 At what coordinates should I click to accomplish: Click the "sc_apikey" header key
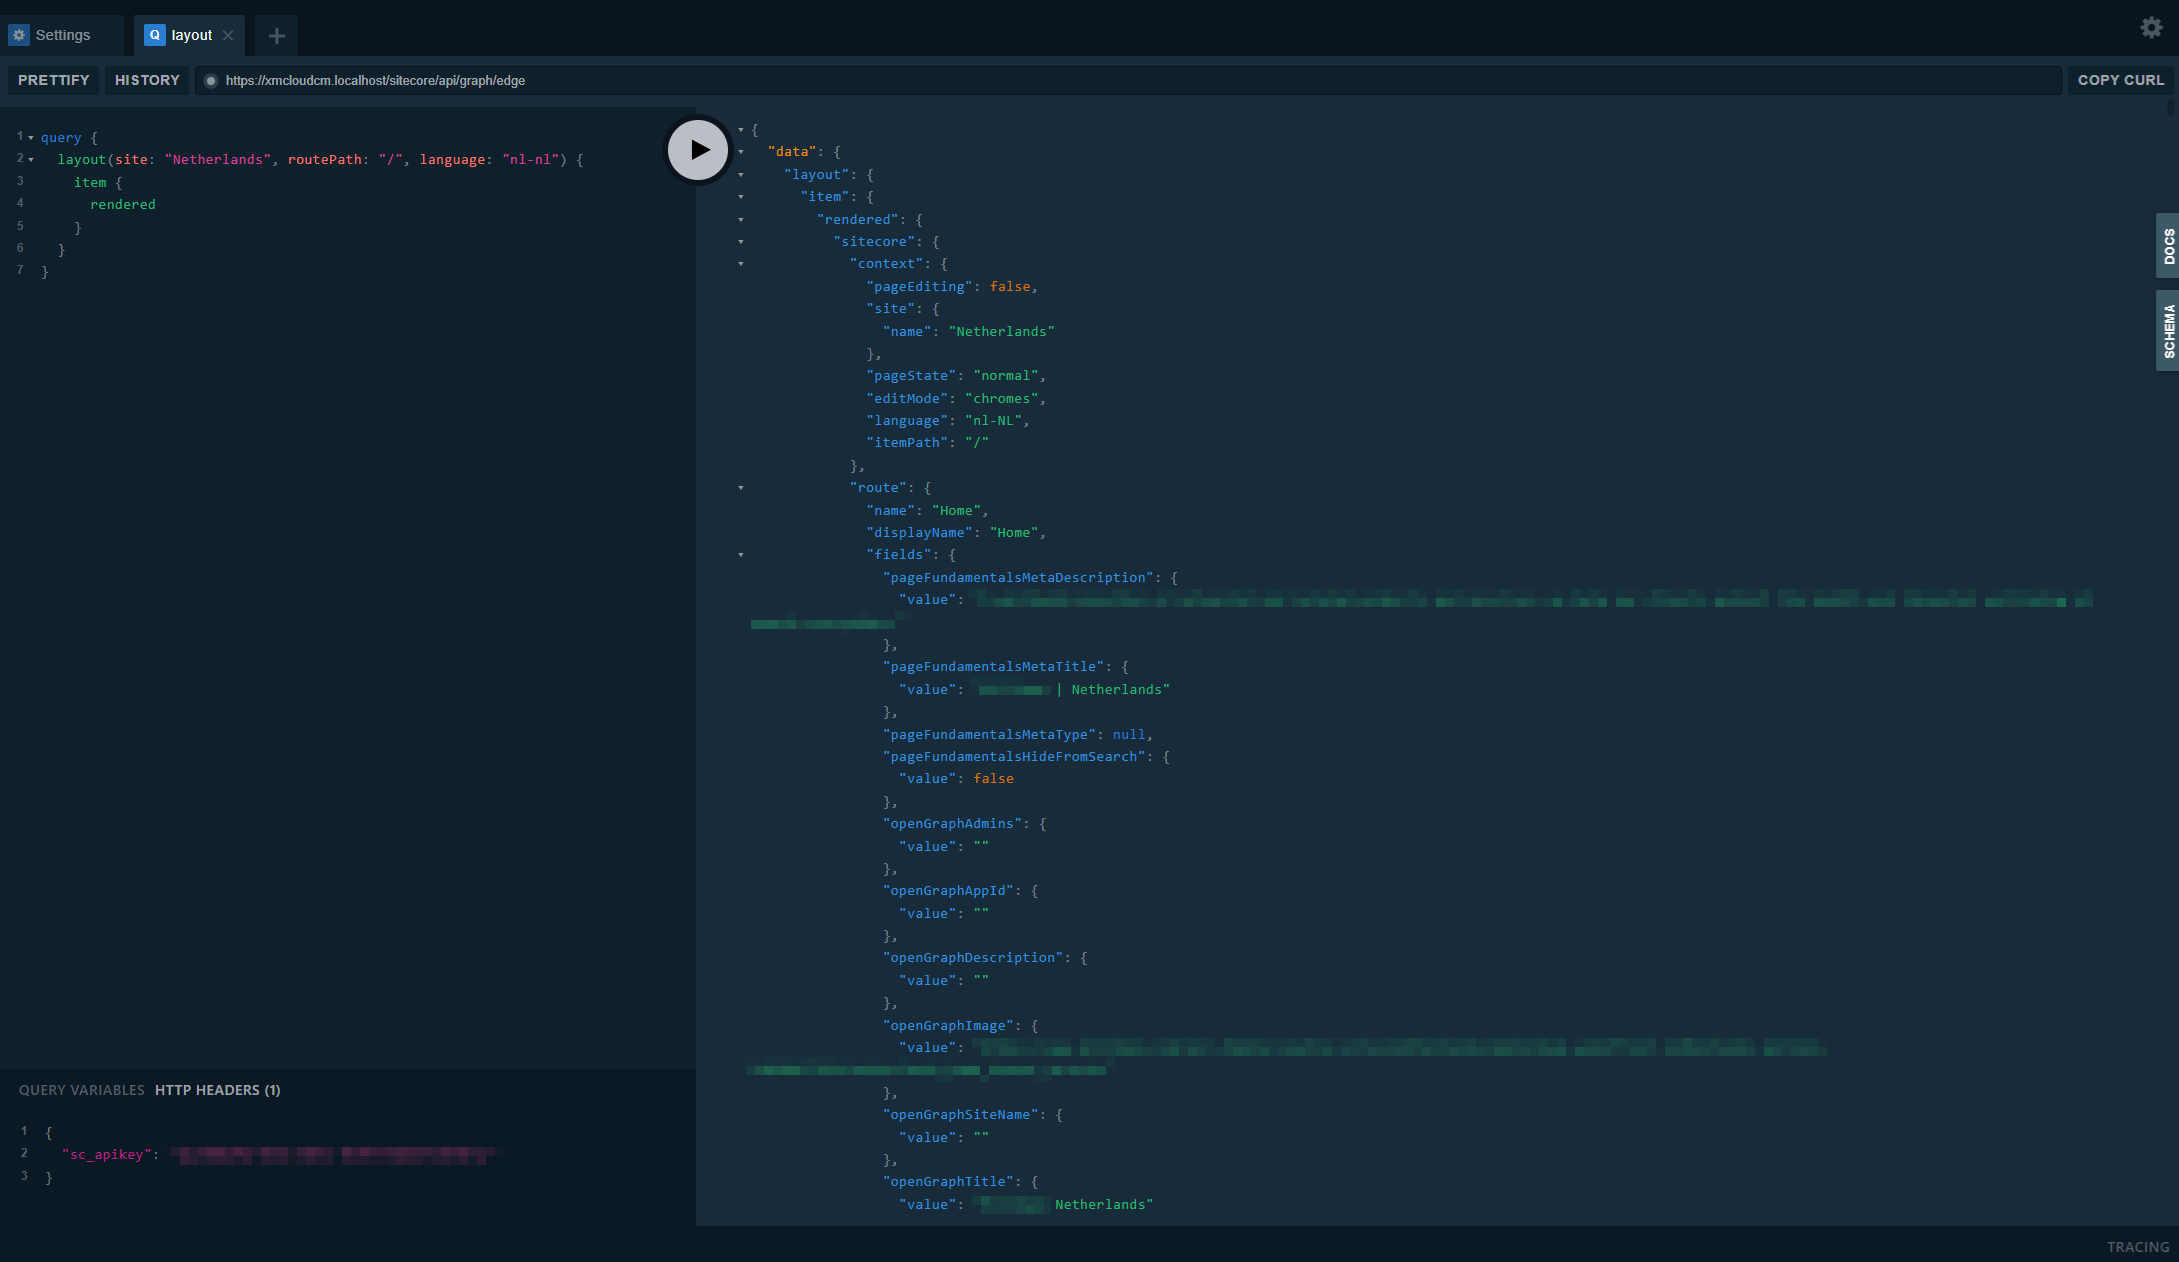coord(107,1155)
